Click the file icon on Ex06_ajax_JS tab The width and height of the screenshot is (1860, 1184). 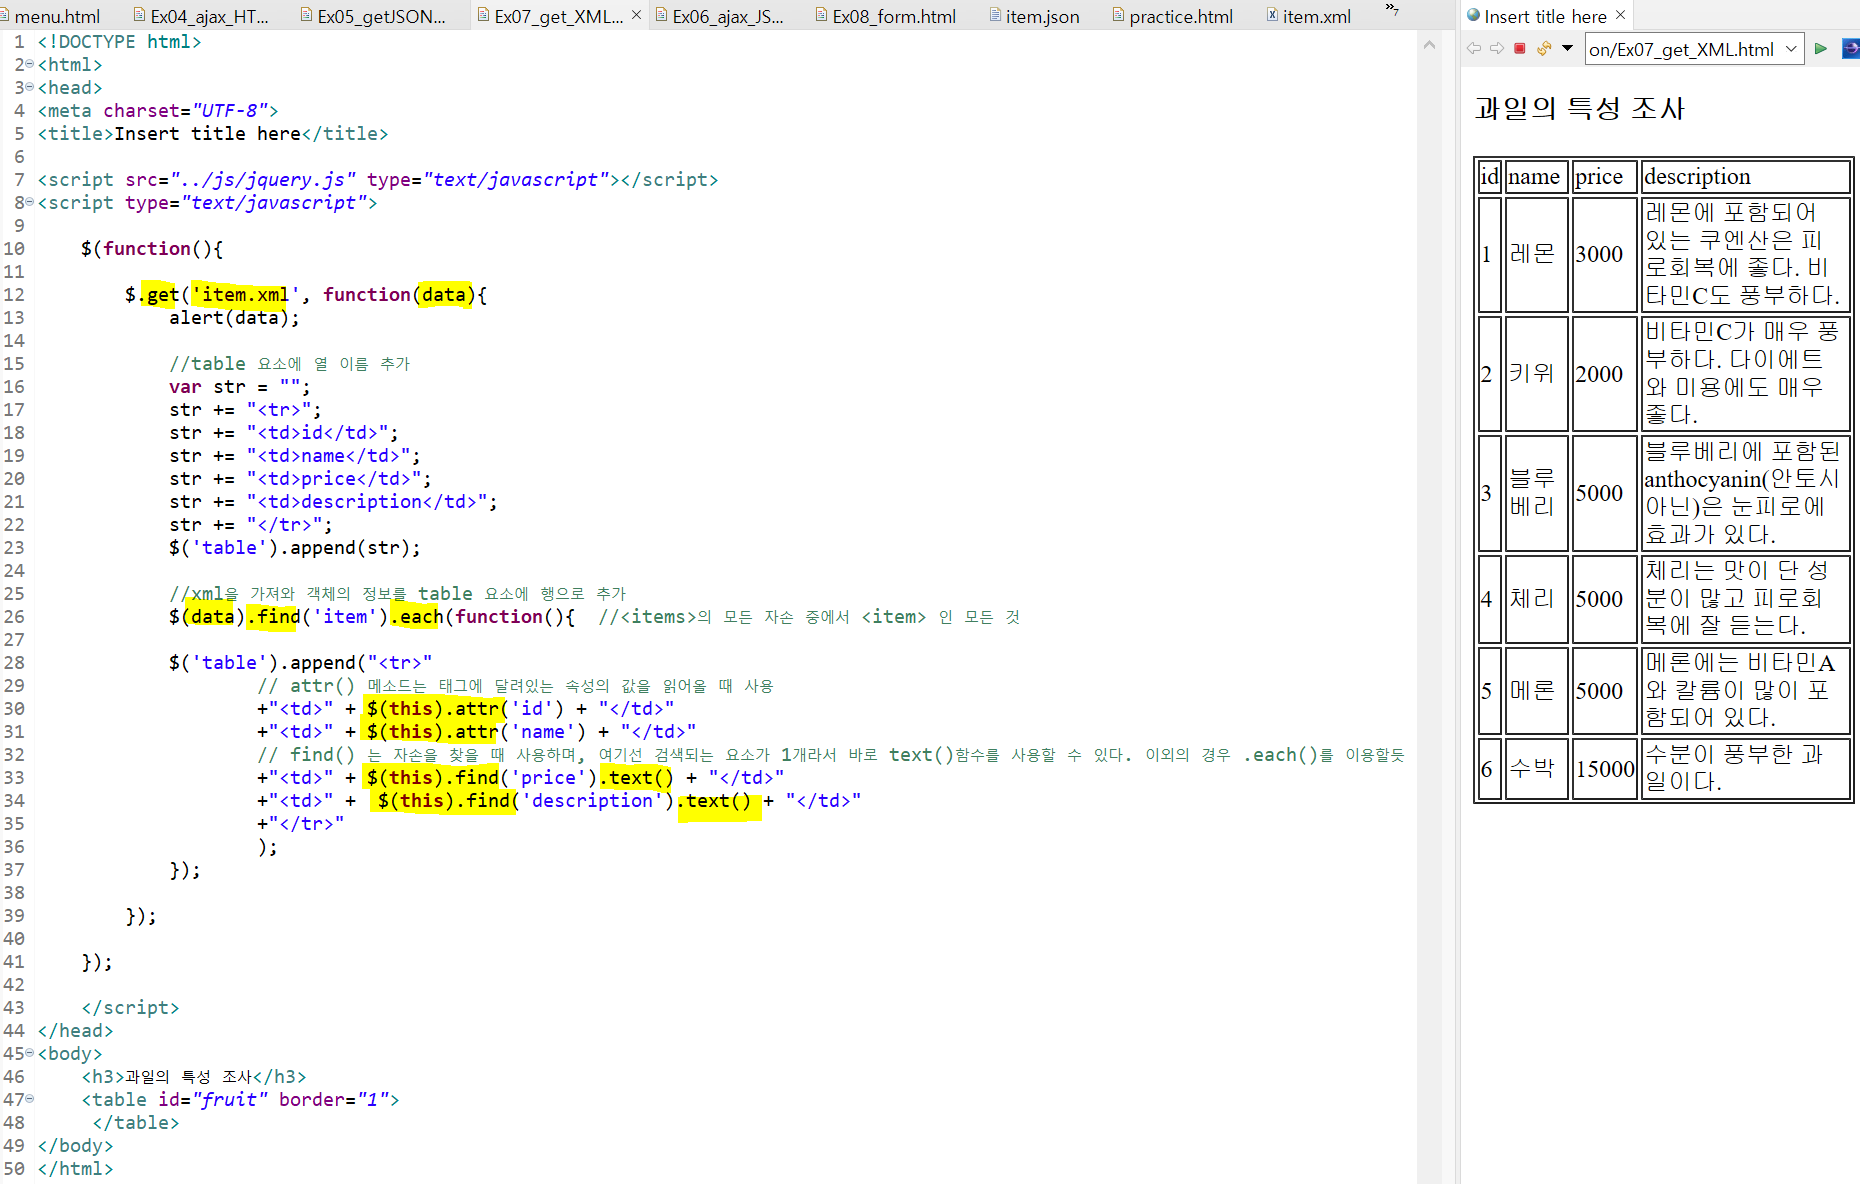pos(662,15)
